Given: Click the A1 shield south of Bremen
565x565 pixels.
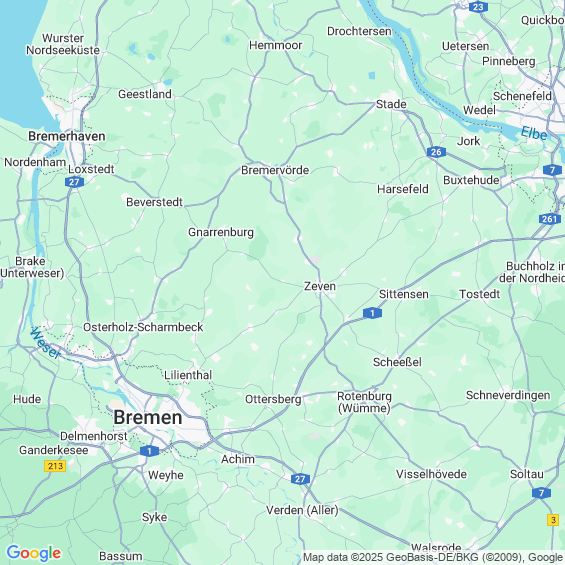Looking at the screenshot, I should click(149, 451).
